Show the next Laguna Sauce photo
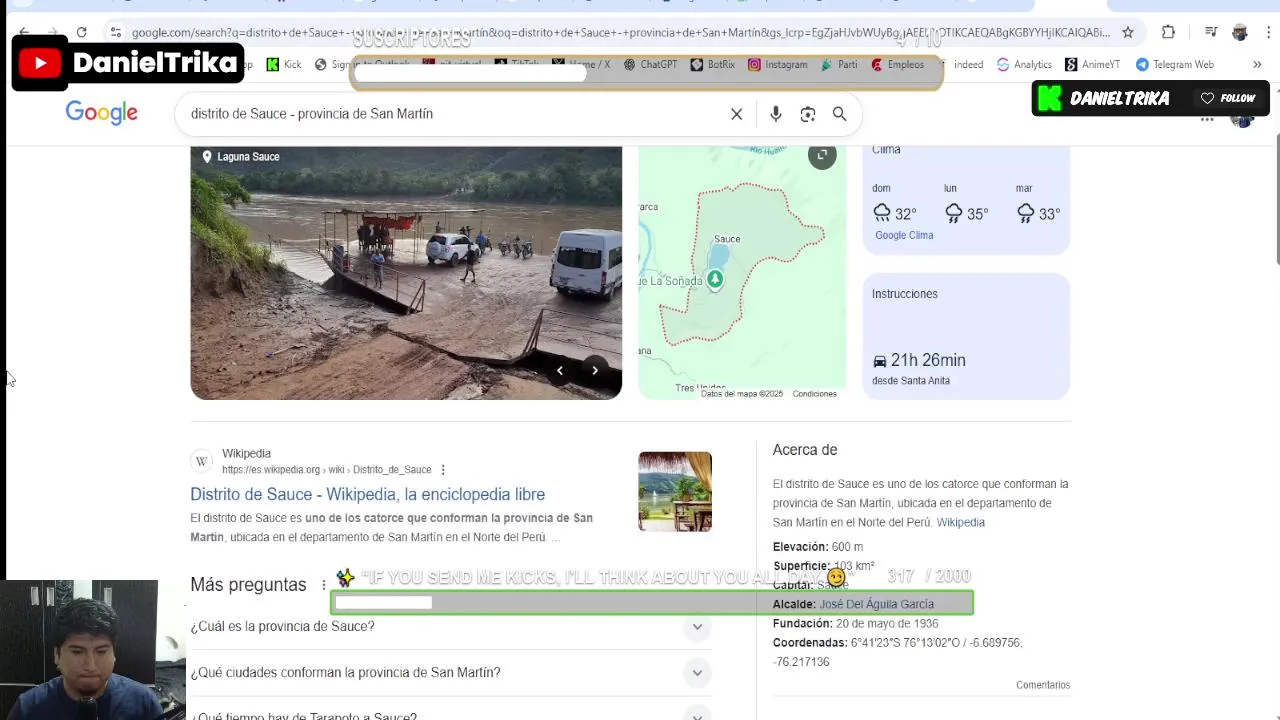This screenshot has height=720, width=1280. (595, 370)
